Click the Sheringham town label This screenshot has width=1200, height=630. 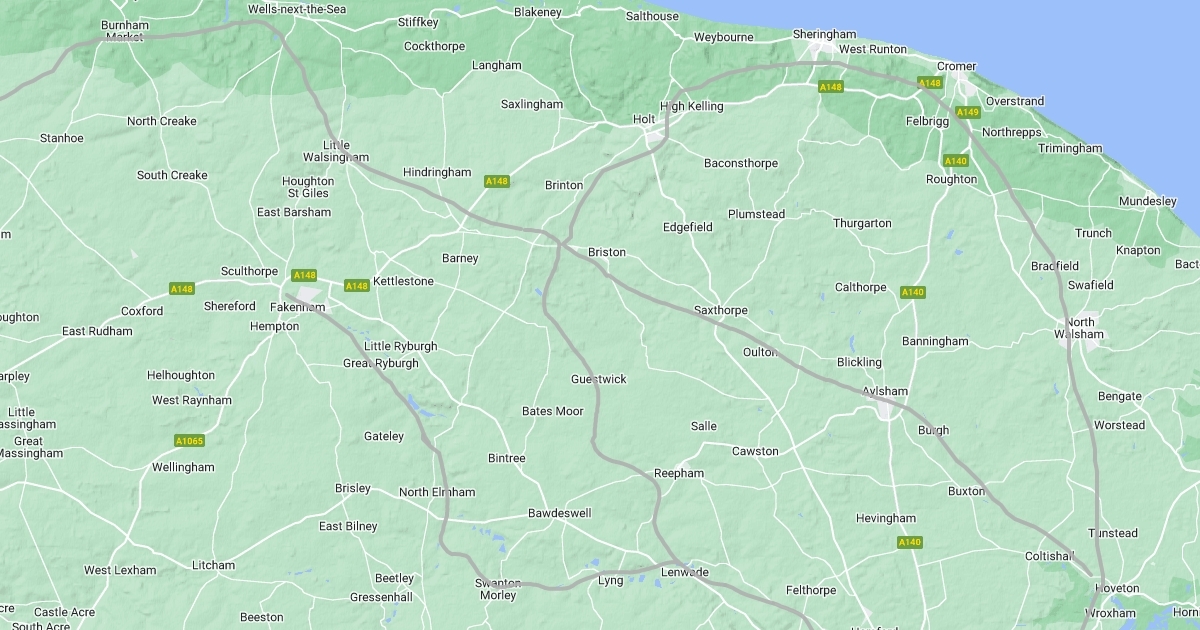point(824,34)
